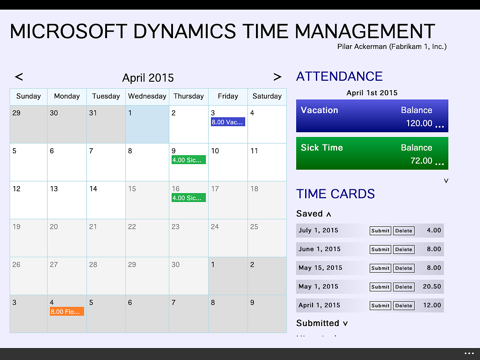Open the 4.00 Sick entry on April 9

coord(189,160)
